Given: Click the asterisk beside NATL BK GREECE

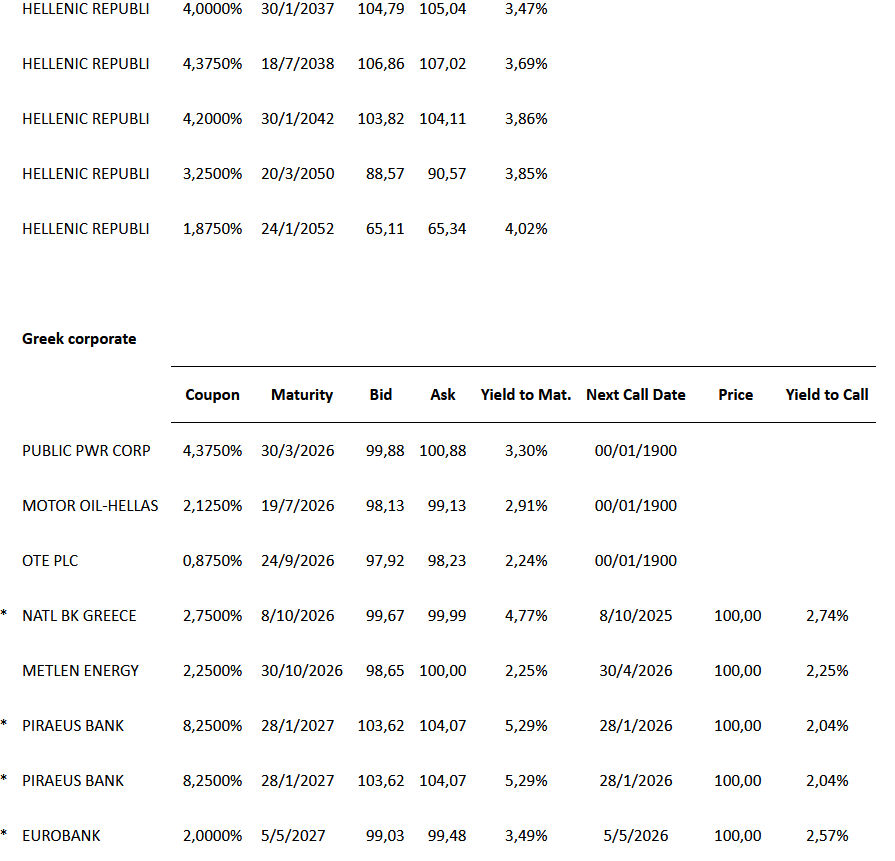Looking at the screenshot, I should [x=4, y=615].
